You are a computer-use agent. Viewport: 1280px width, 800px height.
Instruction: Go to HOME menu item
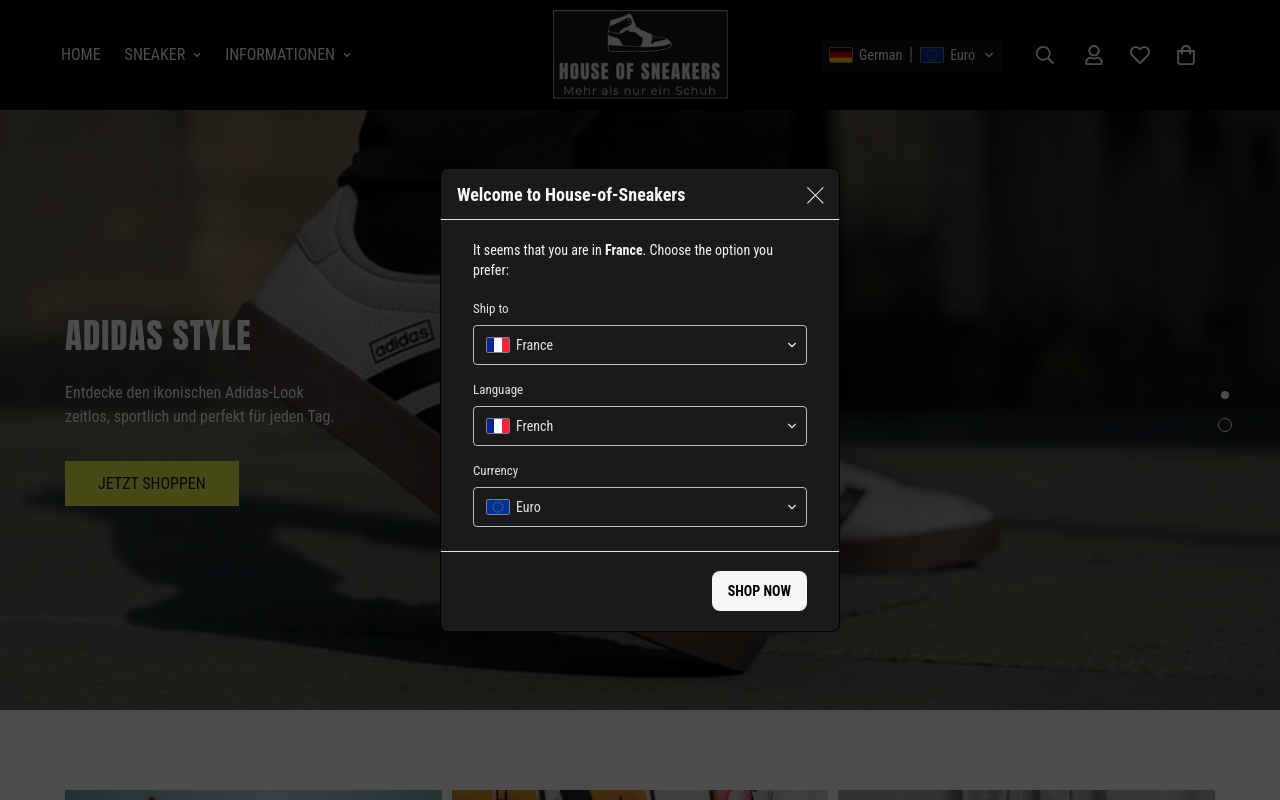pyautogui.click(x=81, y=55)
